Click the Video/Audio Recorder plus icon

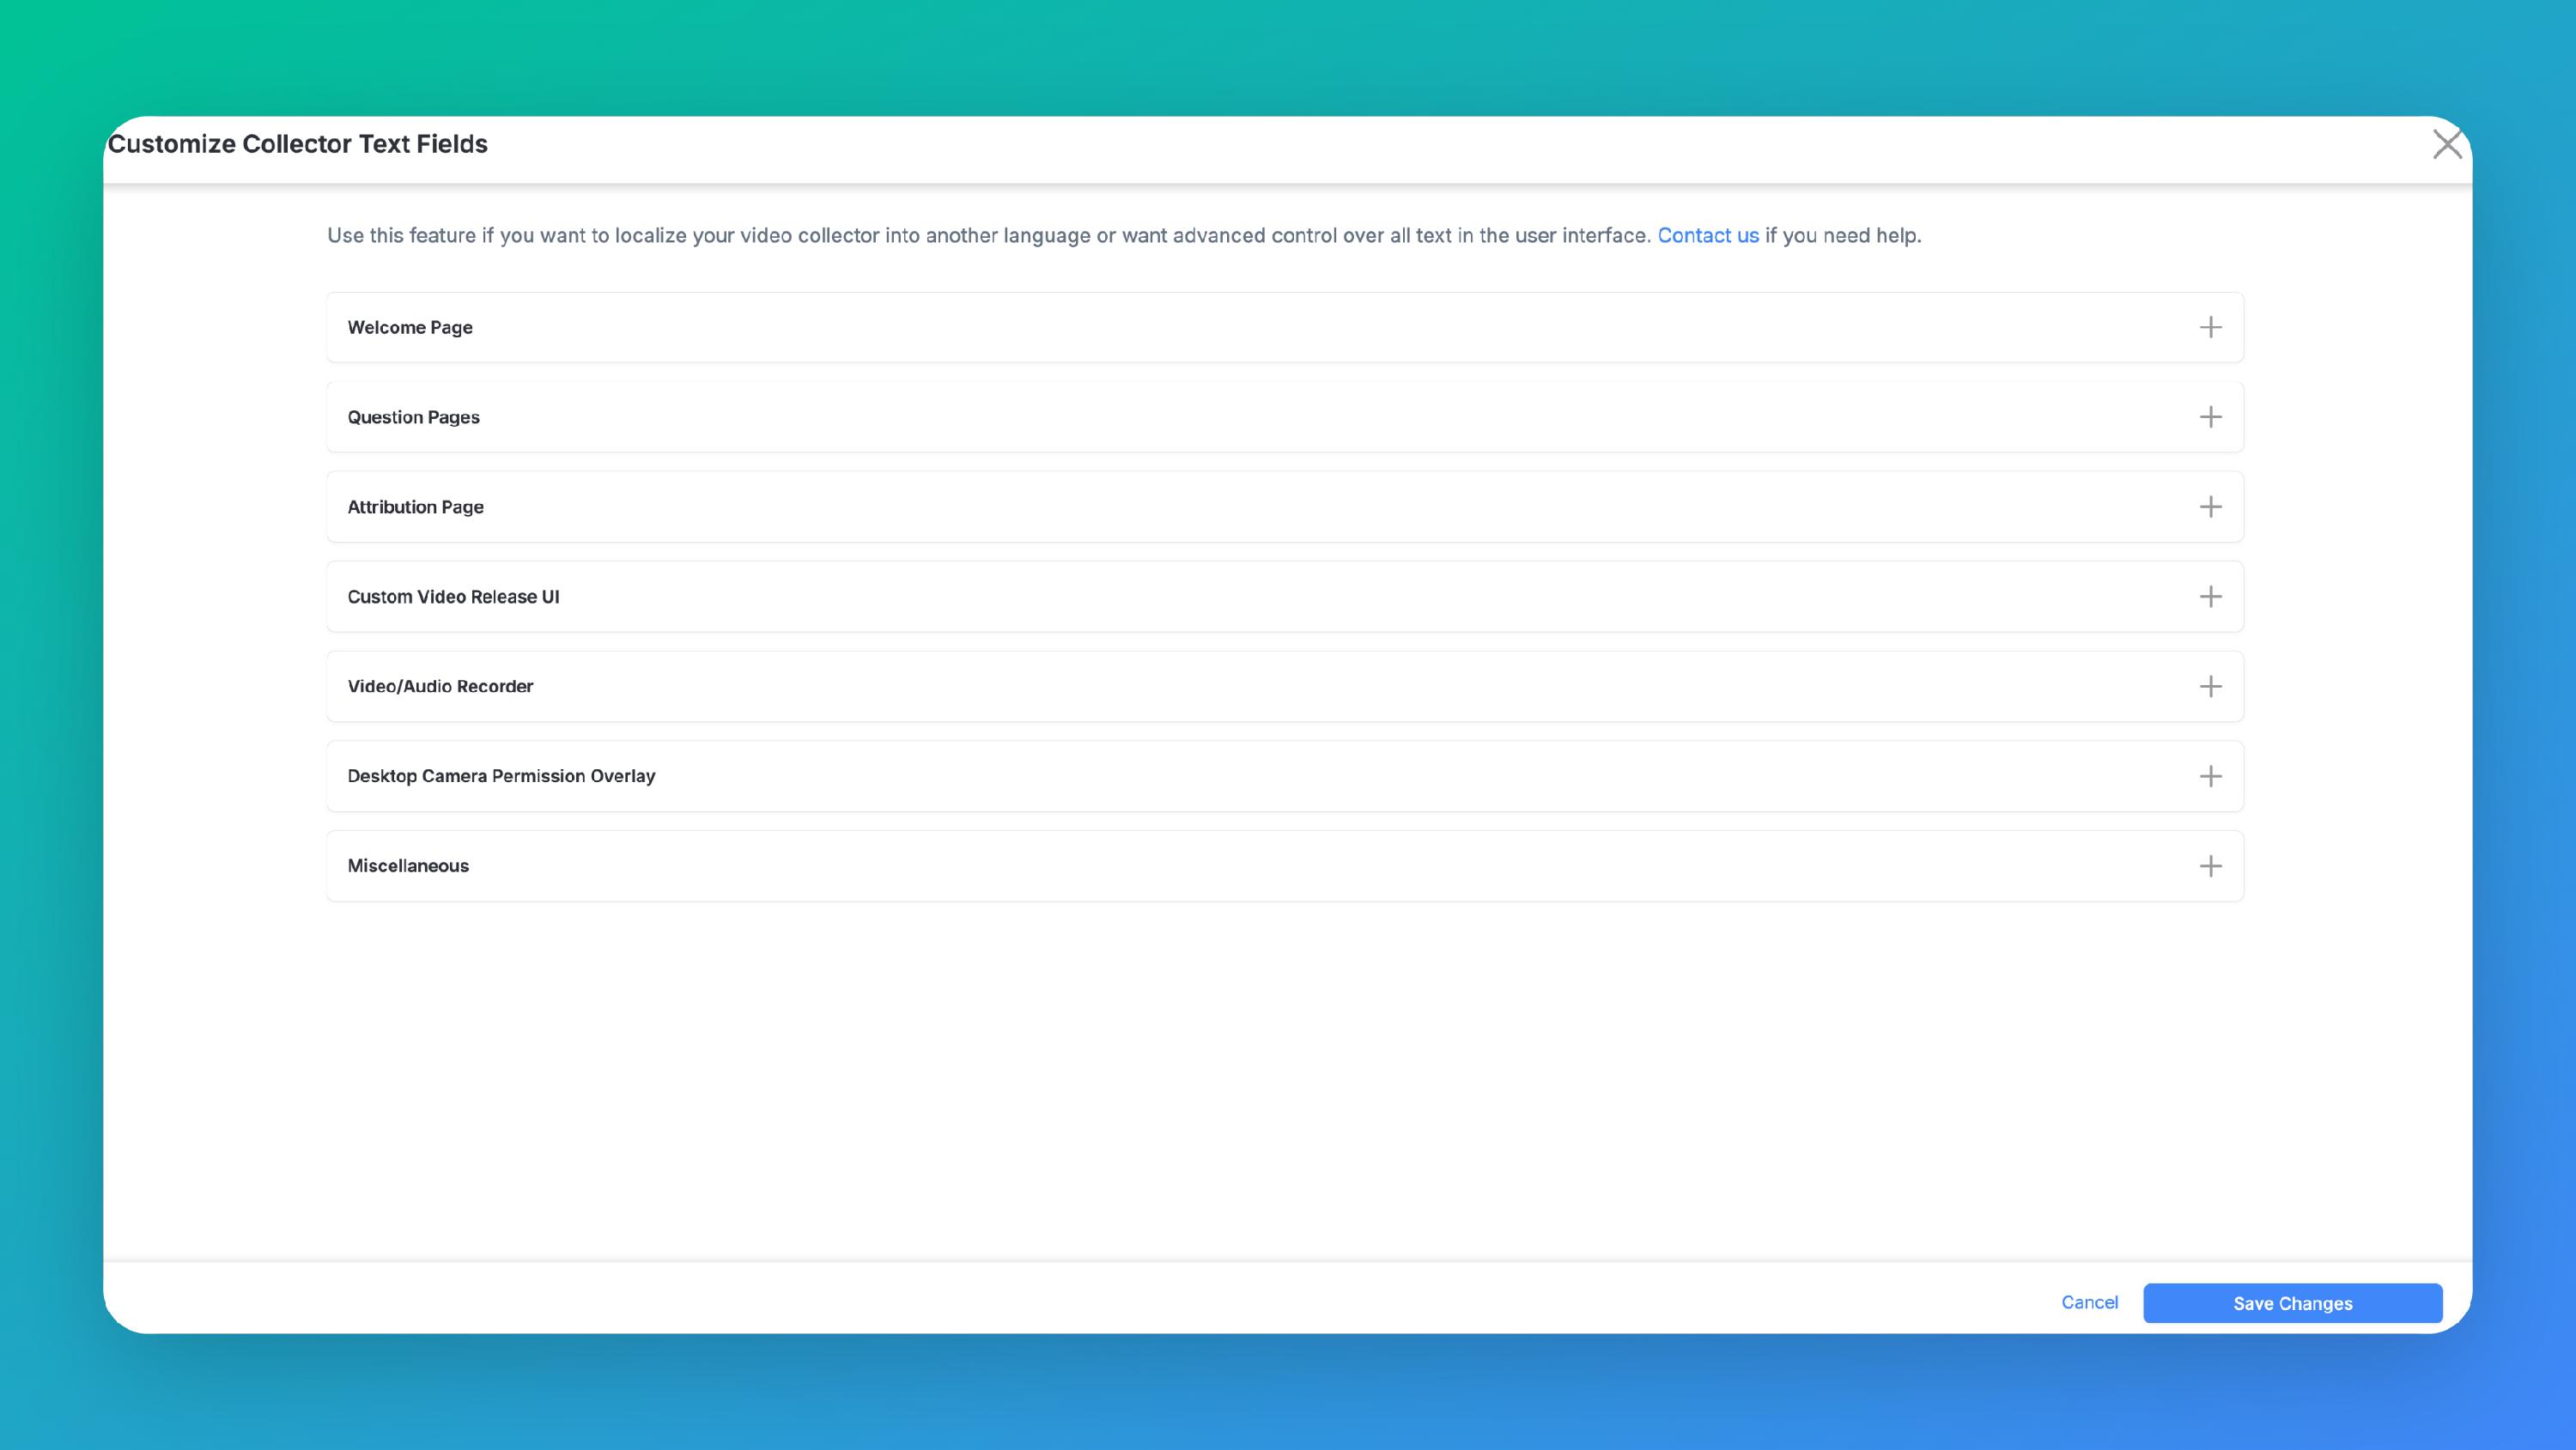pos(2210,686)
